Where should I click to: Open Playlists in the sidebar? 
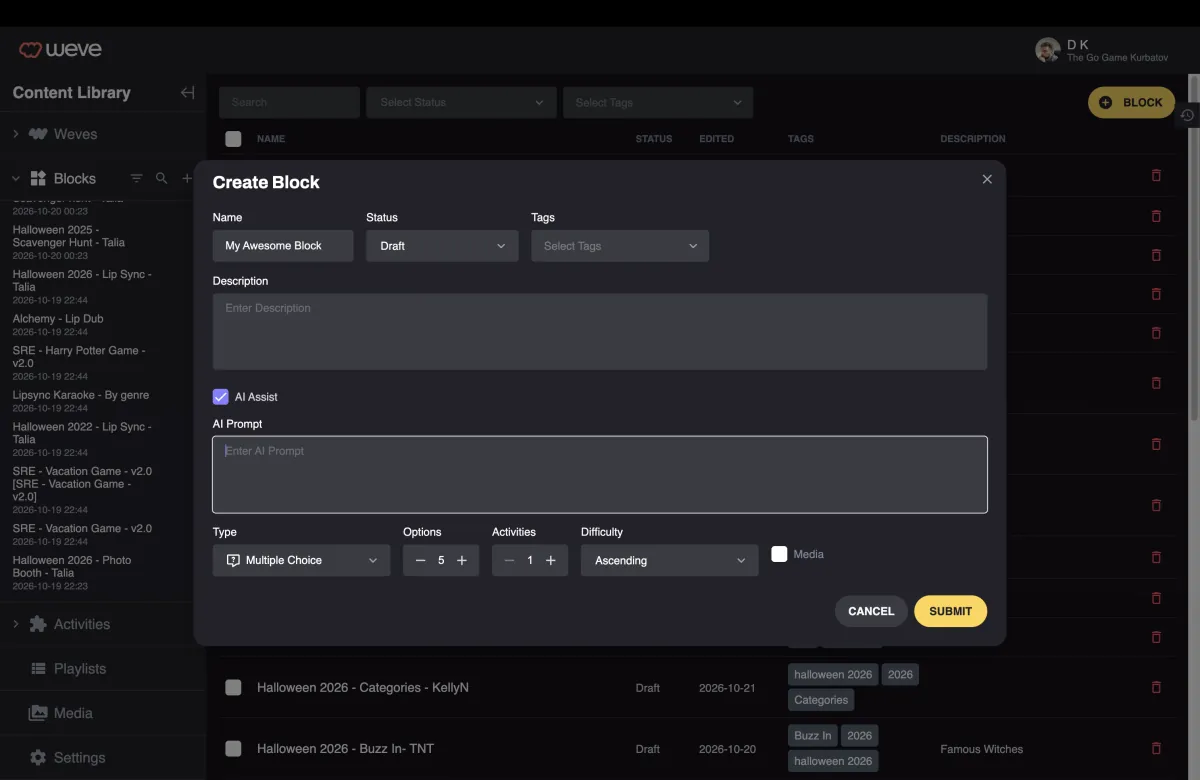pyautogui.click(x=80, y=668)
